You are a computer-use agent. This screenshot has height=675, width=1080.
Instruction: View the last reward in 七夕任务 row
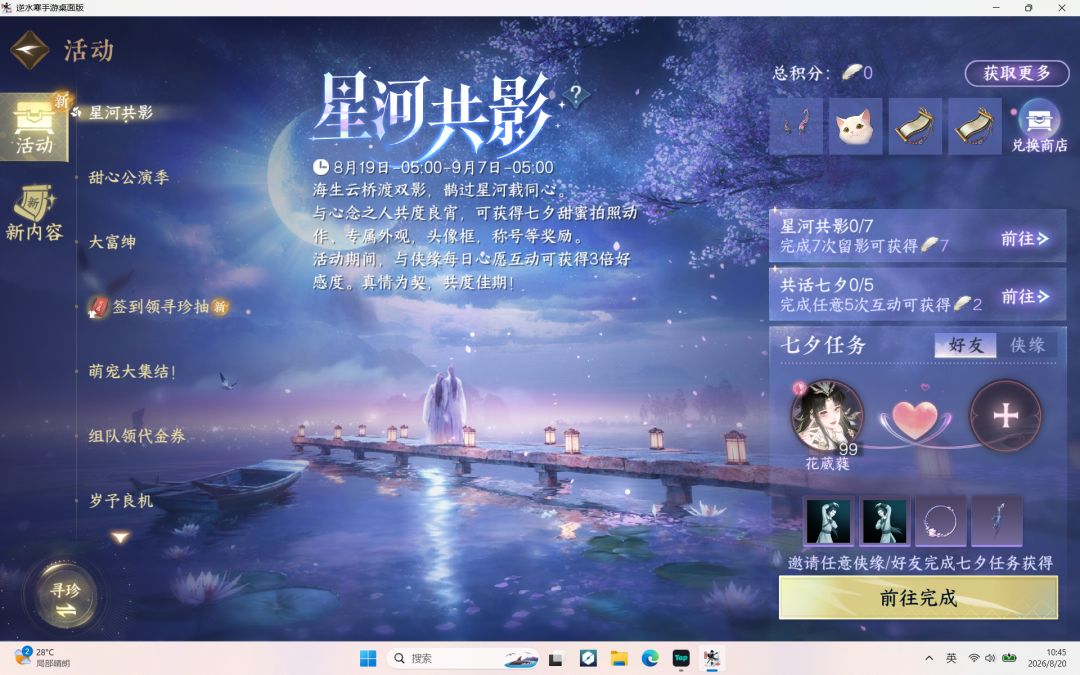[997, 520]
